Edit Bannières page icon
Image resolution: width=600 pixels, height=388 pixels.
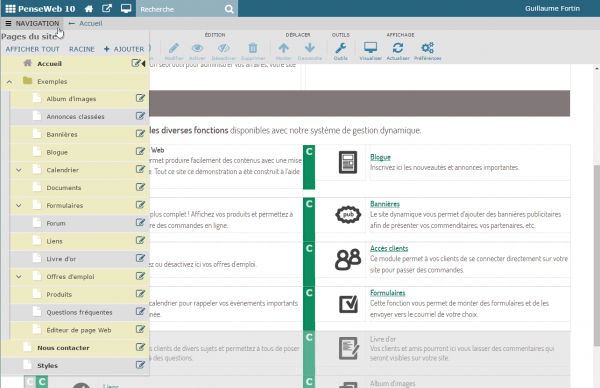140,134
